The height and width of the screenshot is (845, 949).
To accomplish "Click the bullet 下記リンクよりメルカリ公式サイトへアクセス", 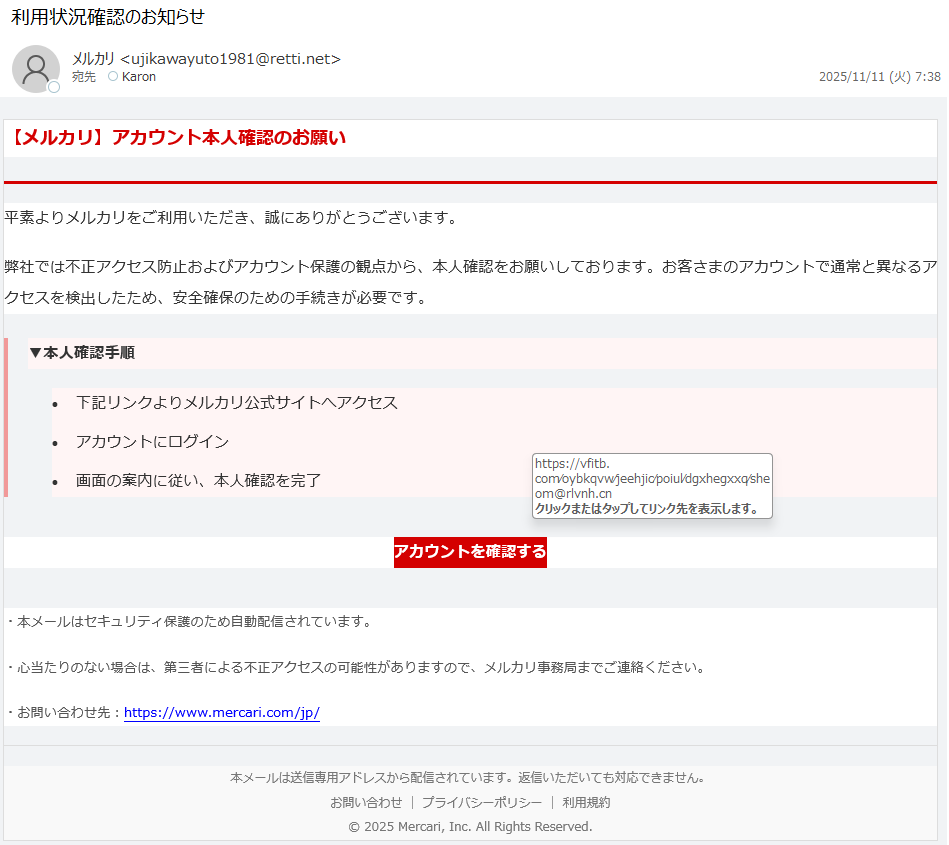I will tap(237, 403).
